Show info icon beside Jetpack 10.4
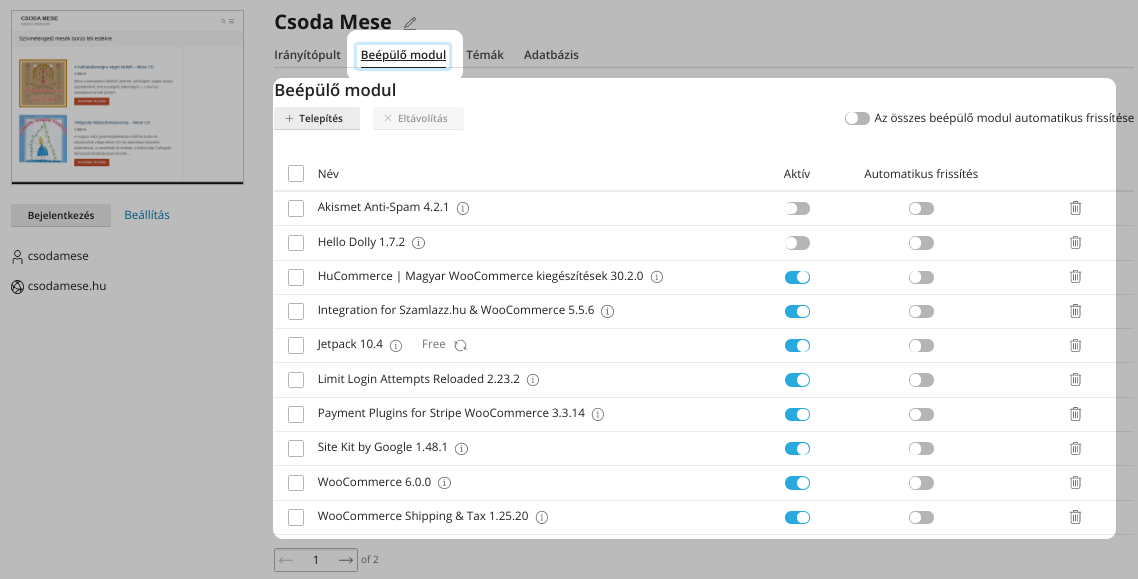 click(x=396, y=345)
